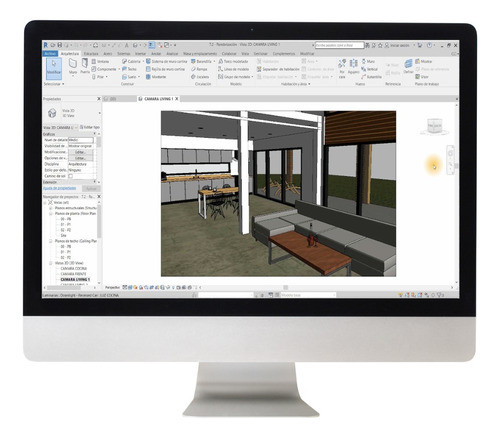Select the Montante mullion tool
500x438 pixels.
[x=156, y=77]
